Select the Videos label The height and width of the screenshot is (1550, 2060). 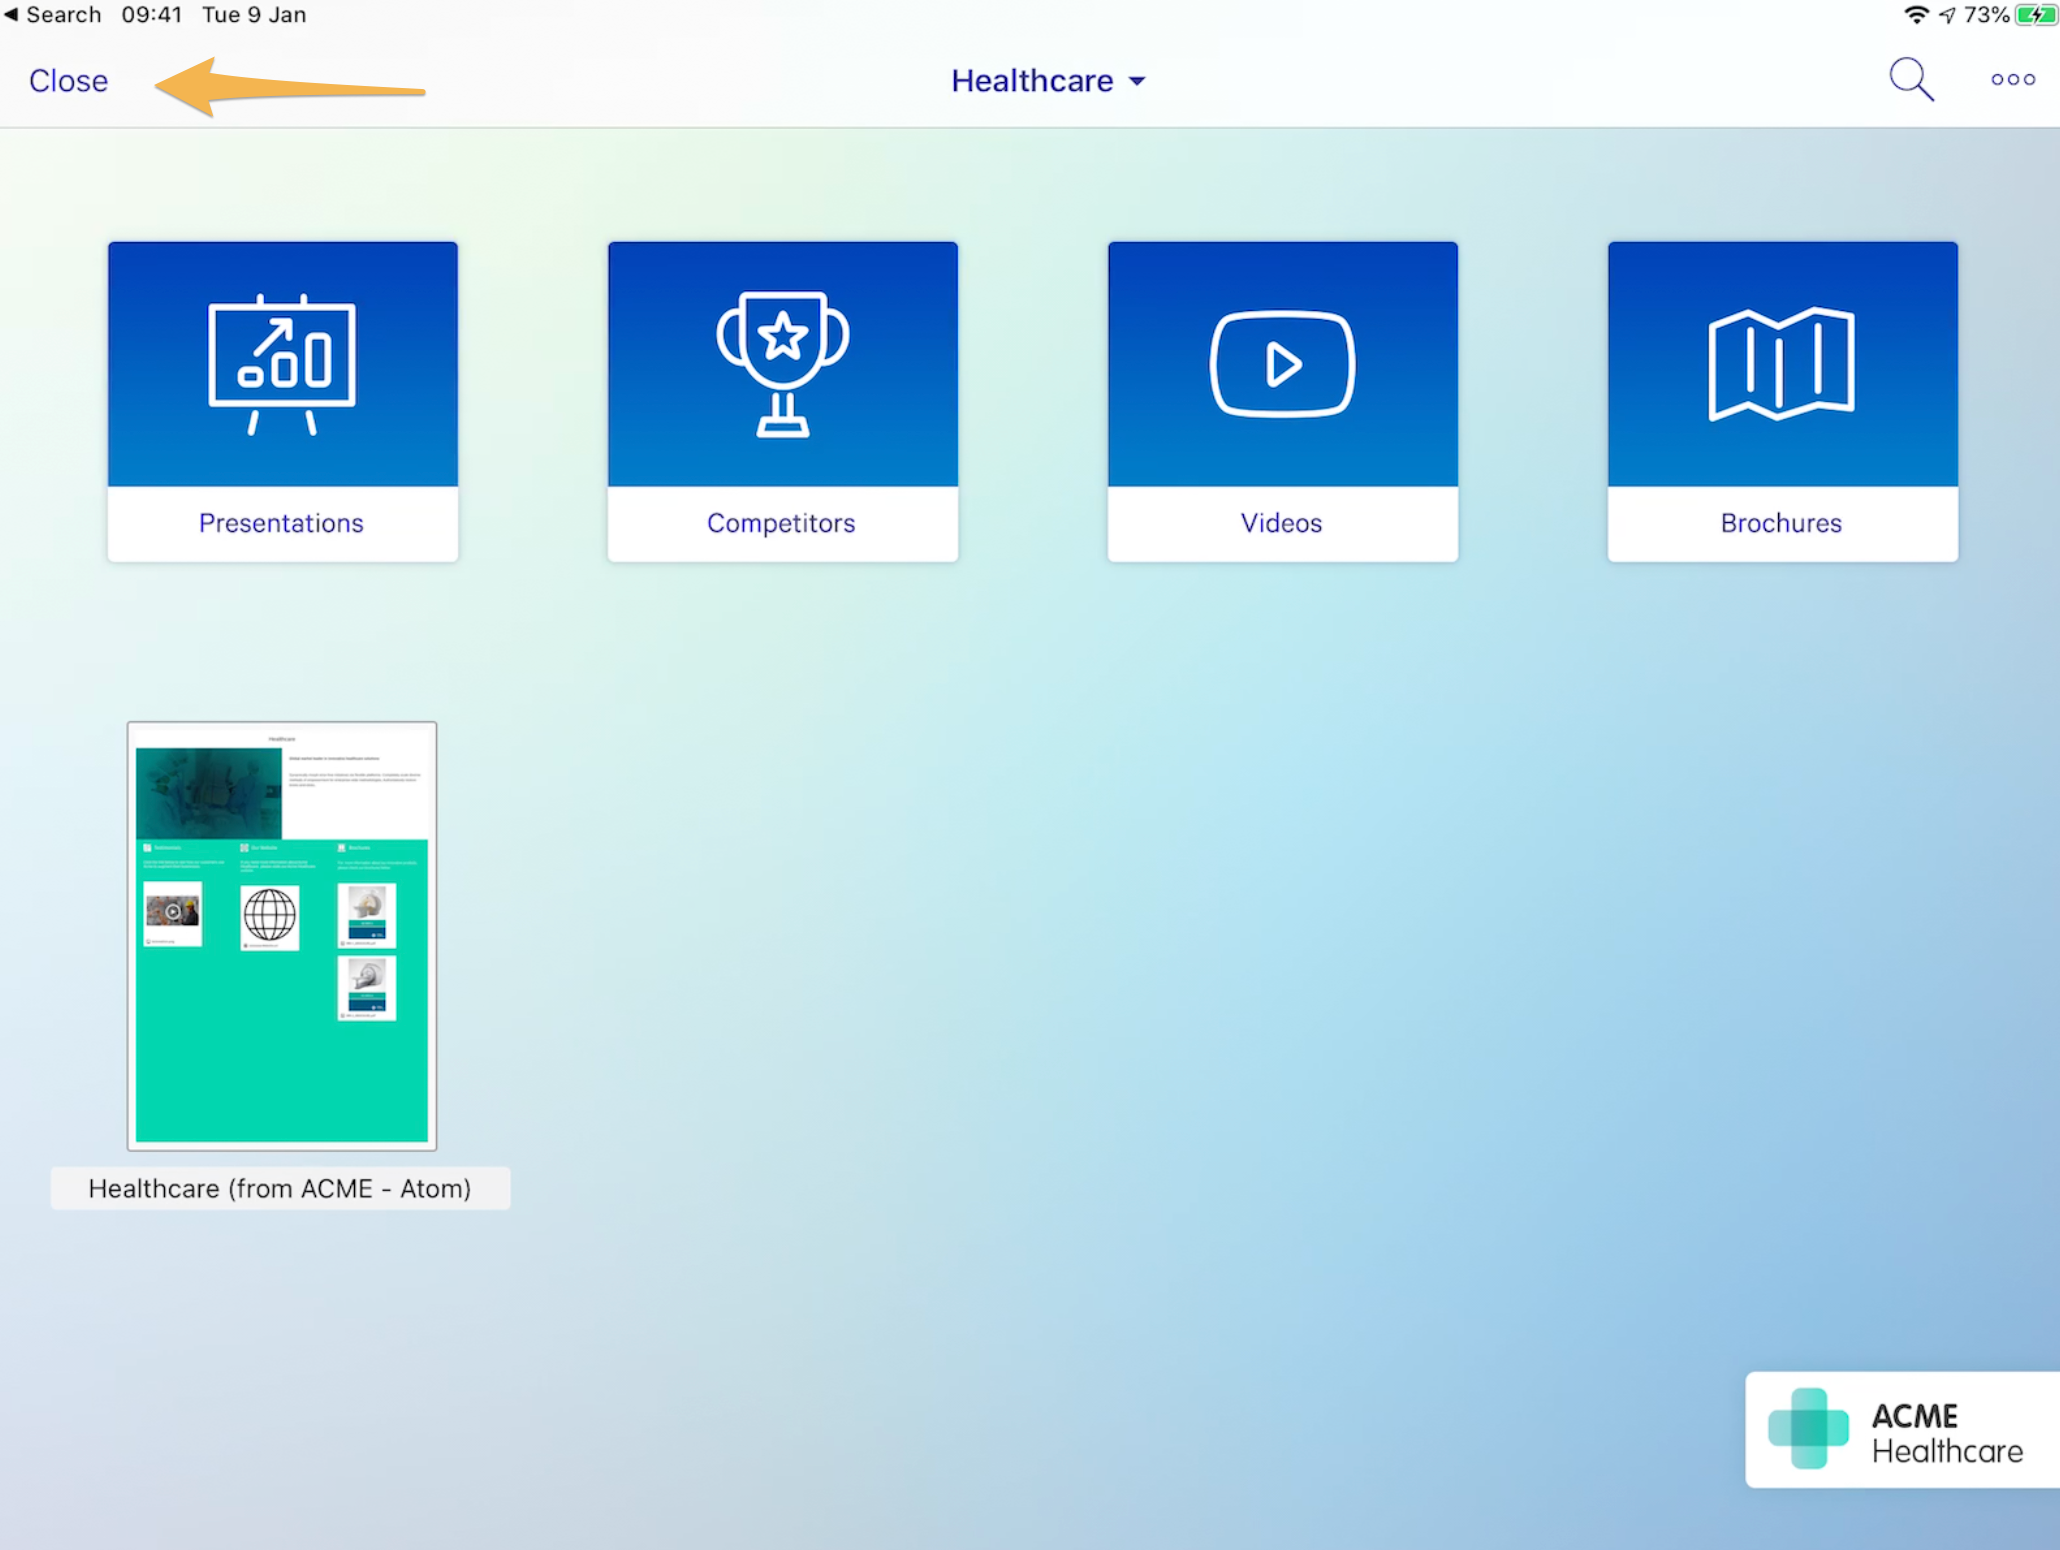click(1281, 523)
